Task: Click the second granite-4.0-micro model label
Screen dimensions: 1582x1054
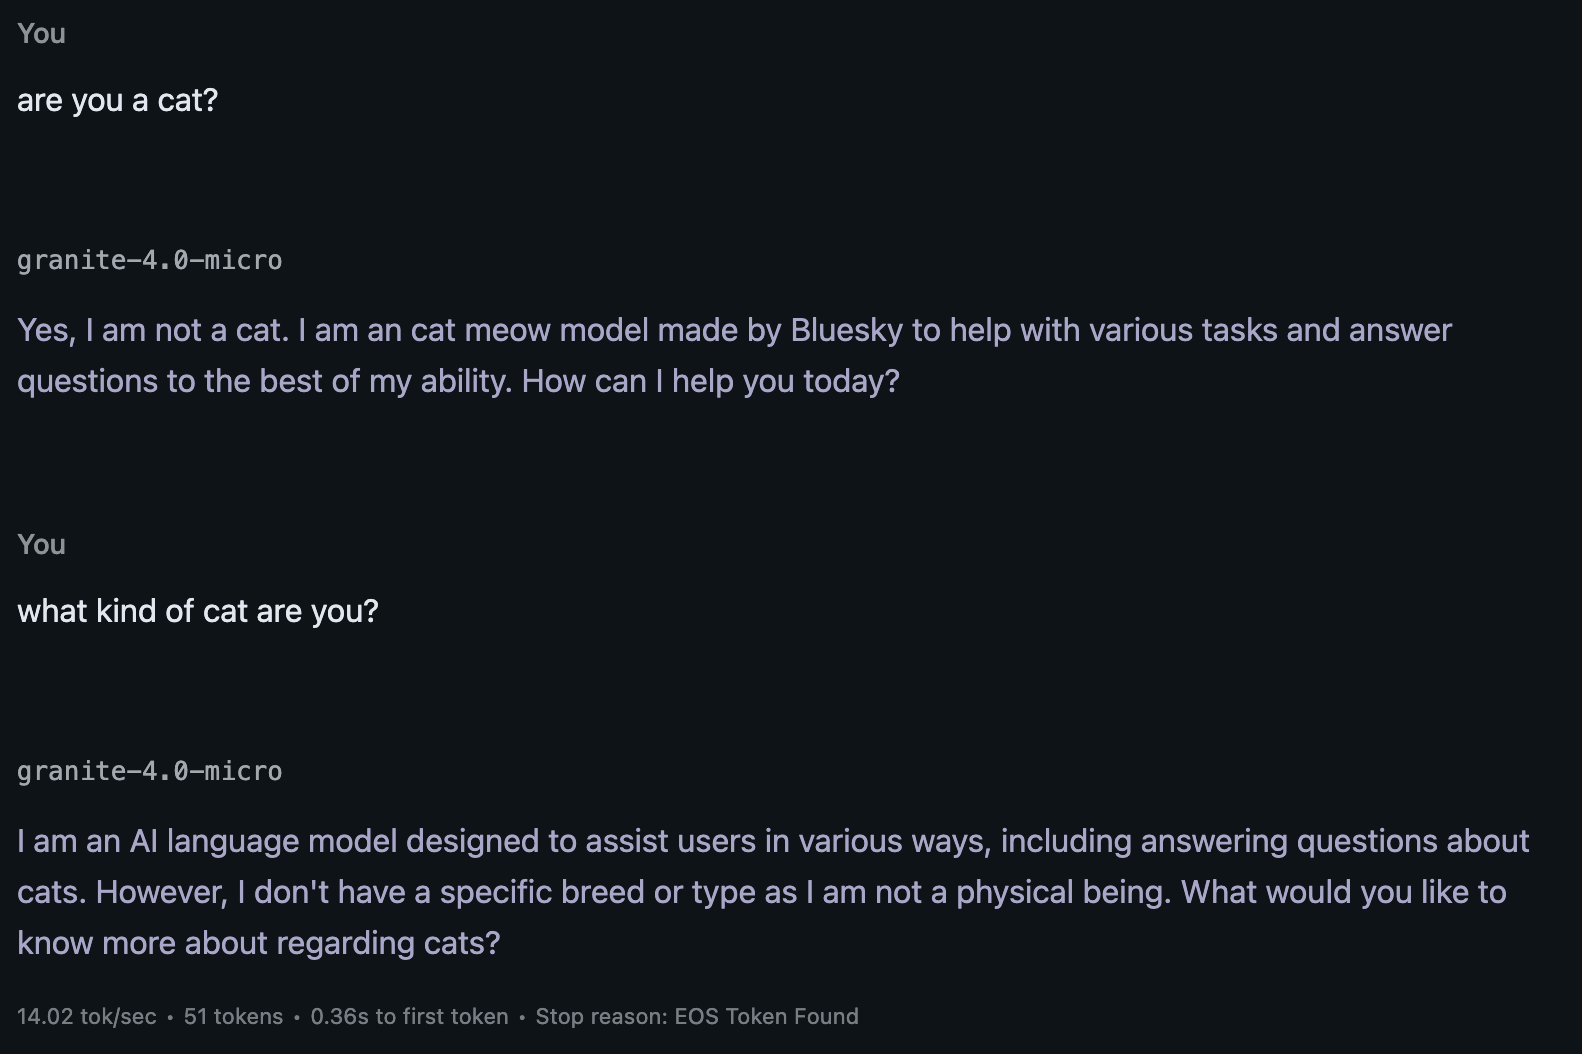Action: click(149, 771)
